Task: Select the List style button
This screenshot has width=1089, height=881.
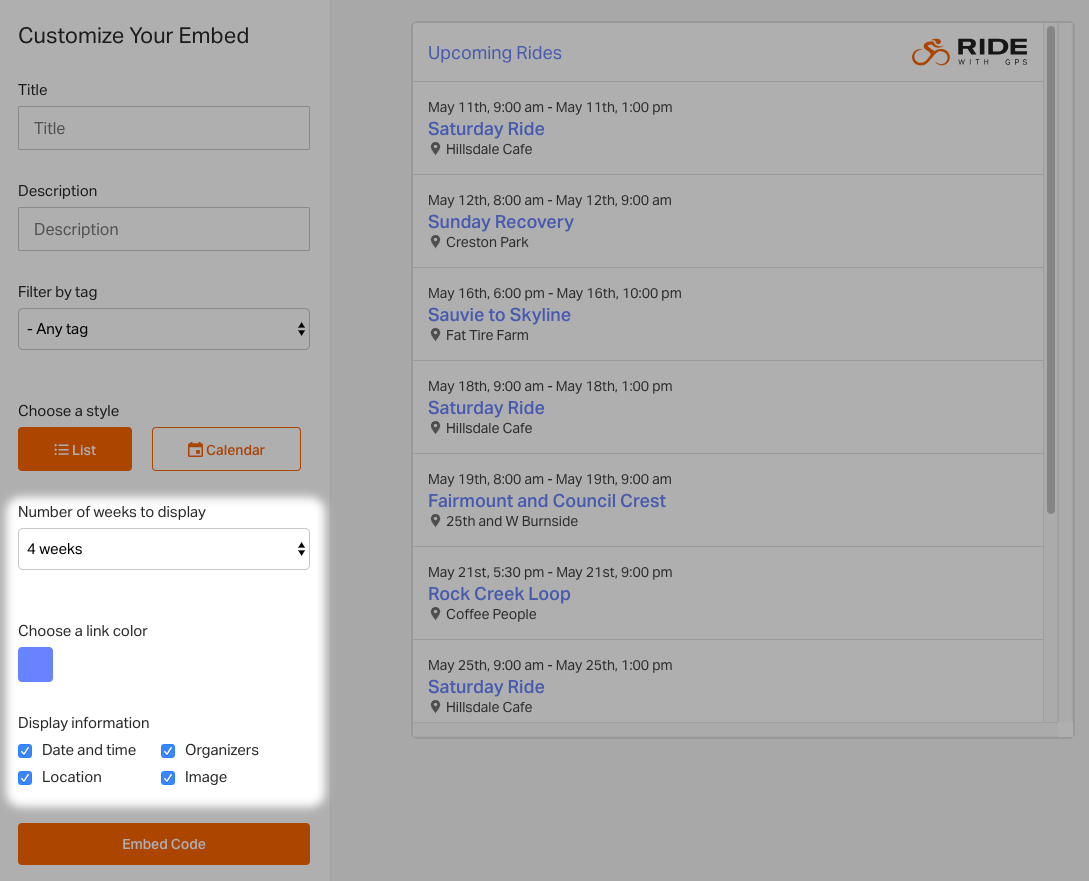Action: 75,449
